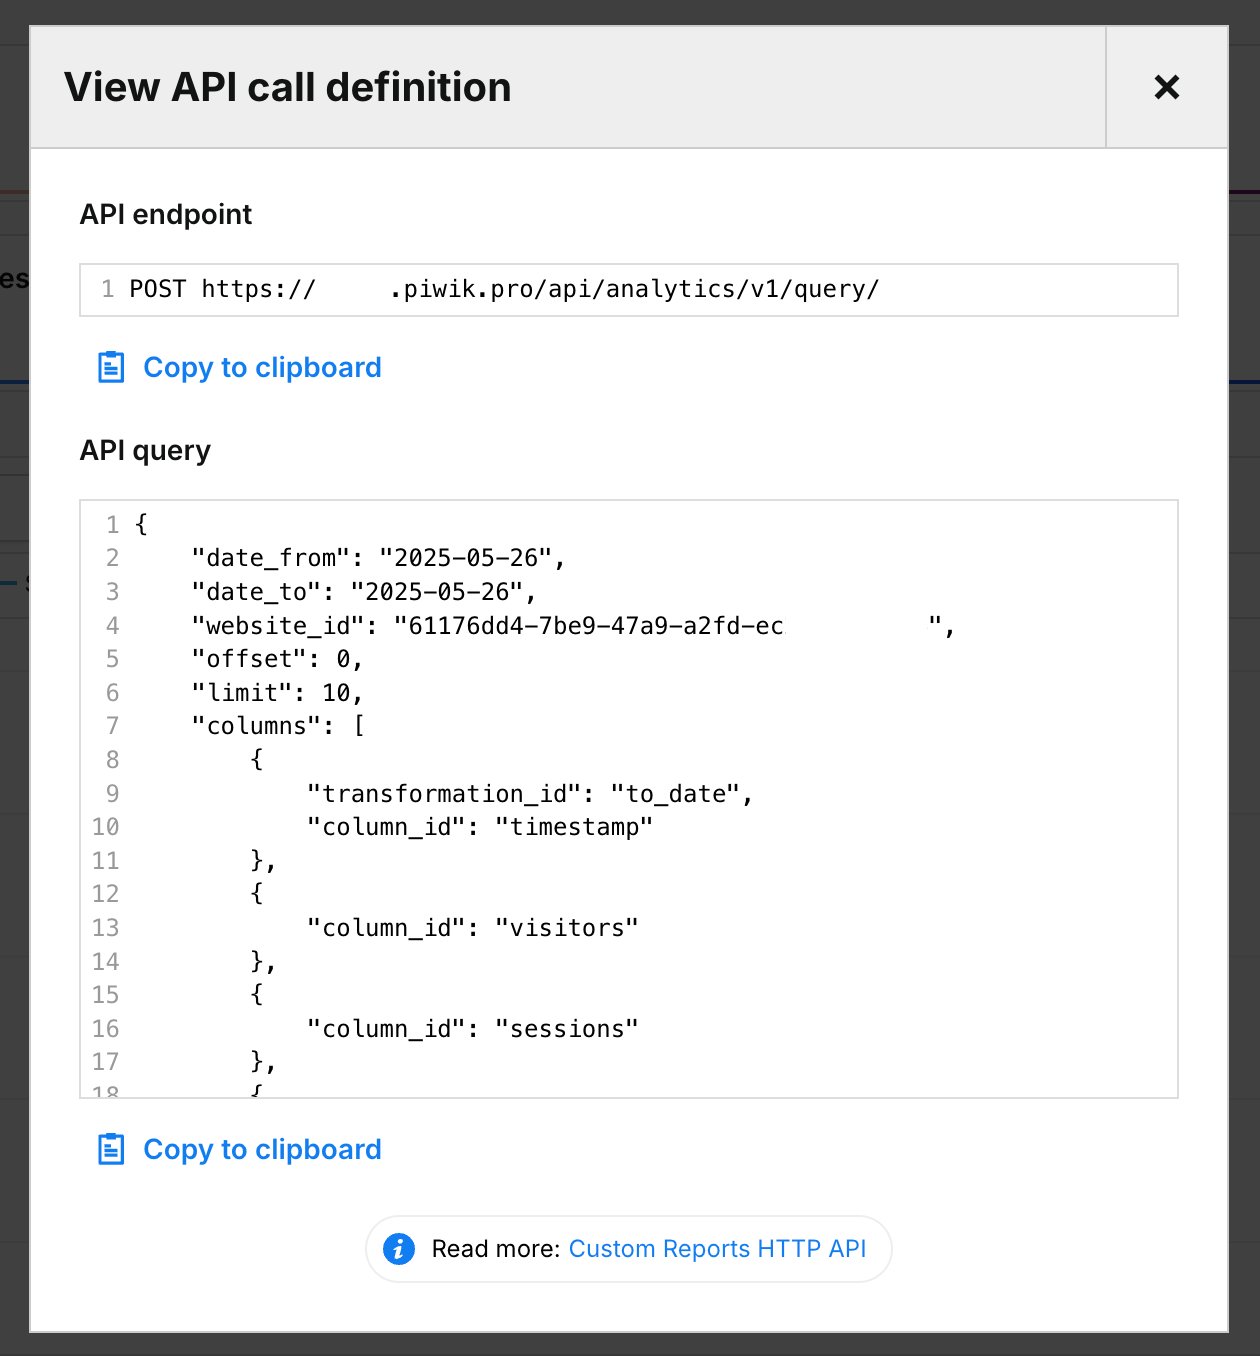Click the API query heading
The height and width of the screenshot is (1356, 1260).
tap(145, 450)
